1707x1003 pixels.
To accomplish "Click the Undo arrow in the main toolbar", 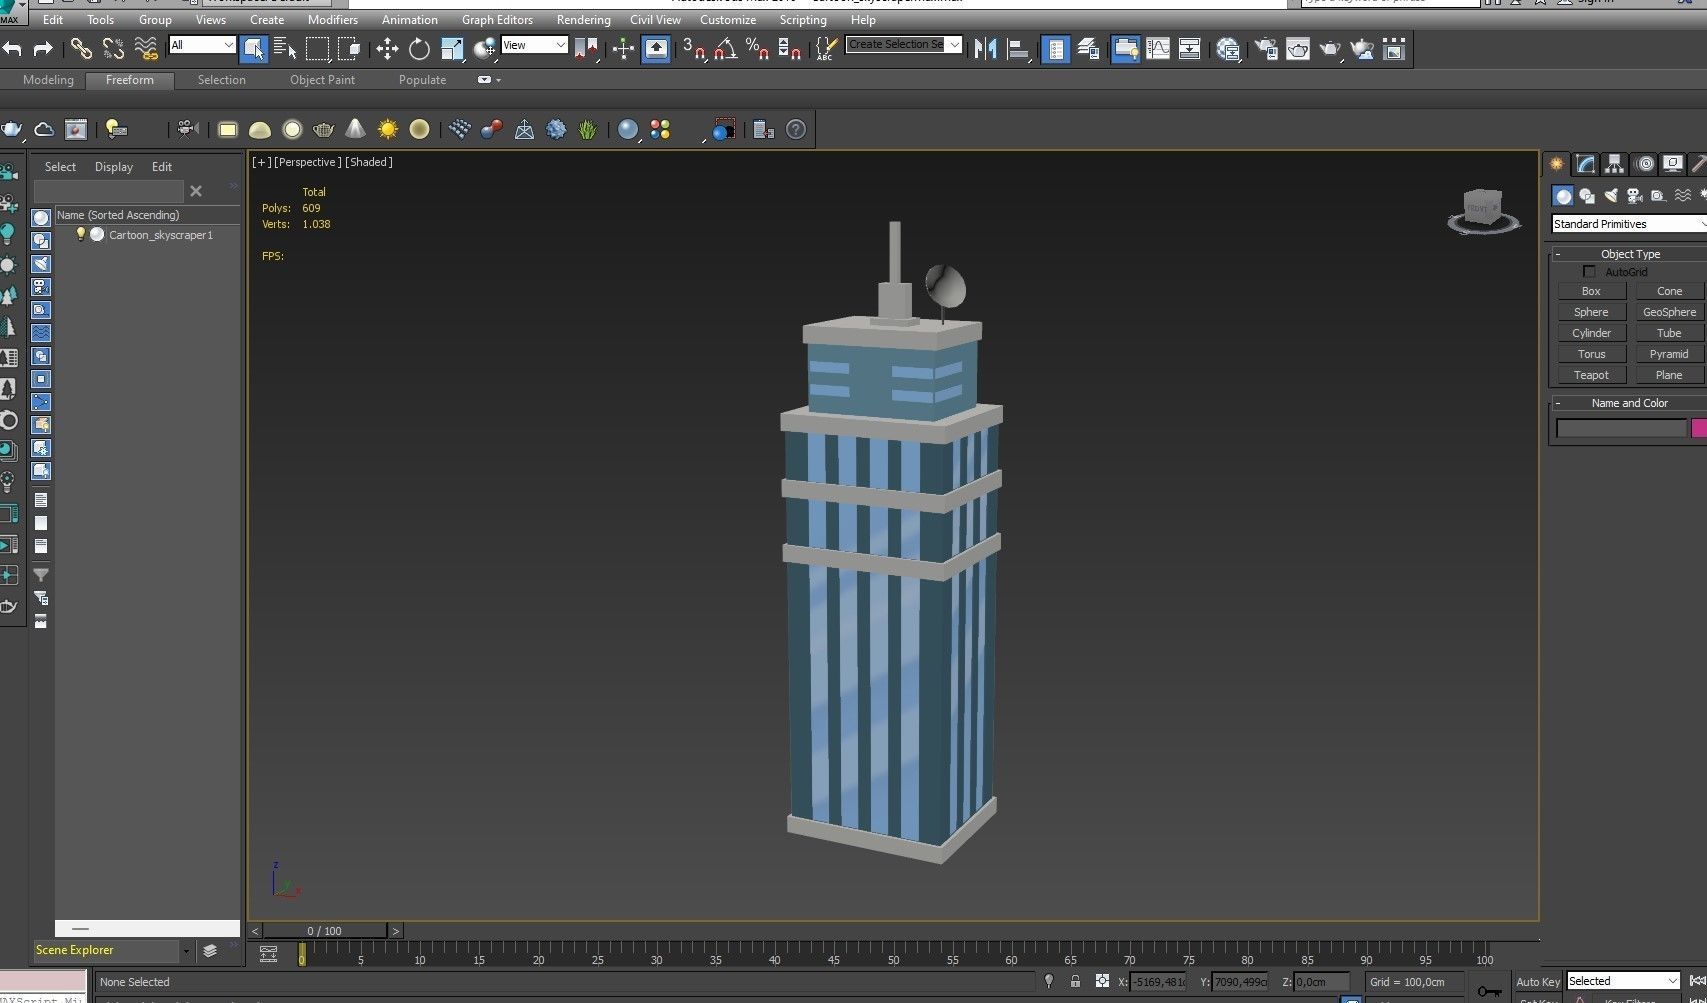I will (x=12, y=48).
